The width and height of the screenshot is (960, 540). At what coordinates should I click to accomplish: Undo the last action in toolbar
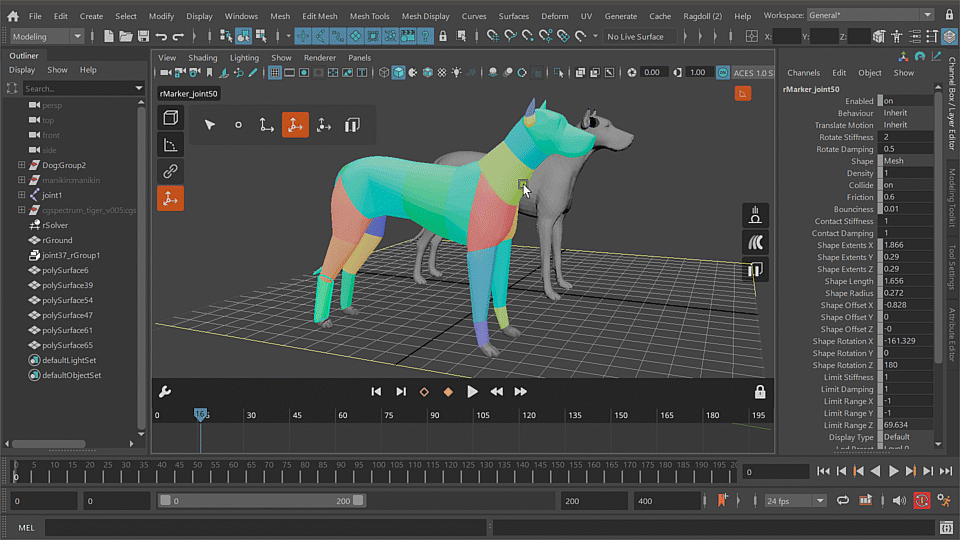[161, 37]
